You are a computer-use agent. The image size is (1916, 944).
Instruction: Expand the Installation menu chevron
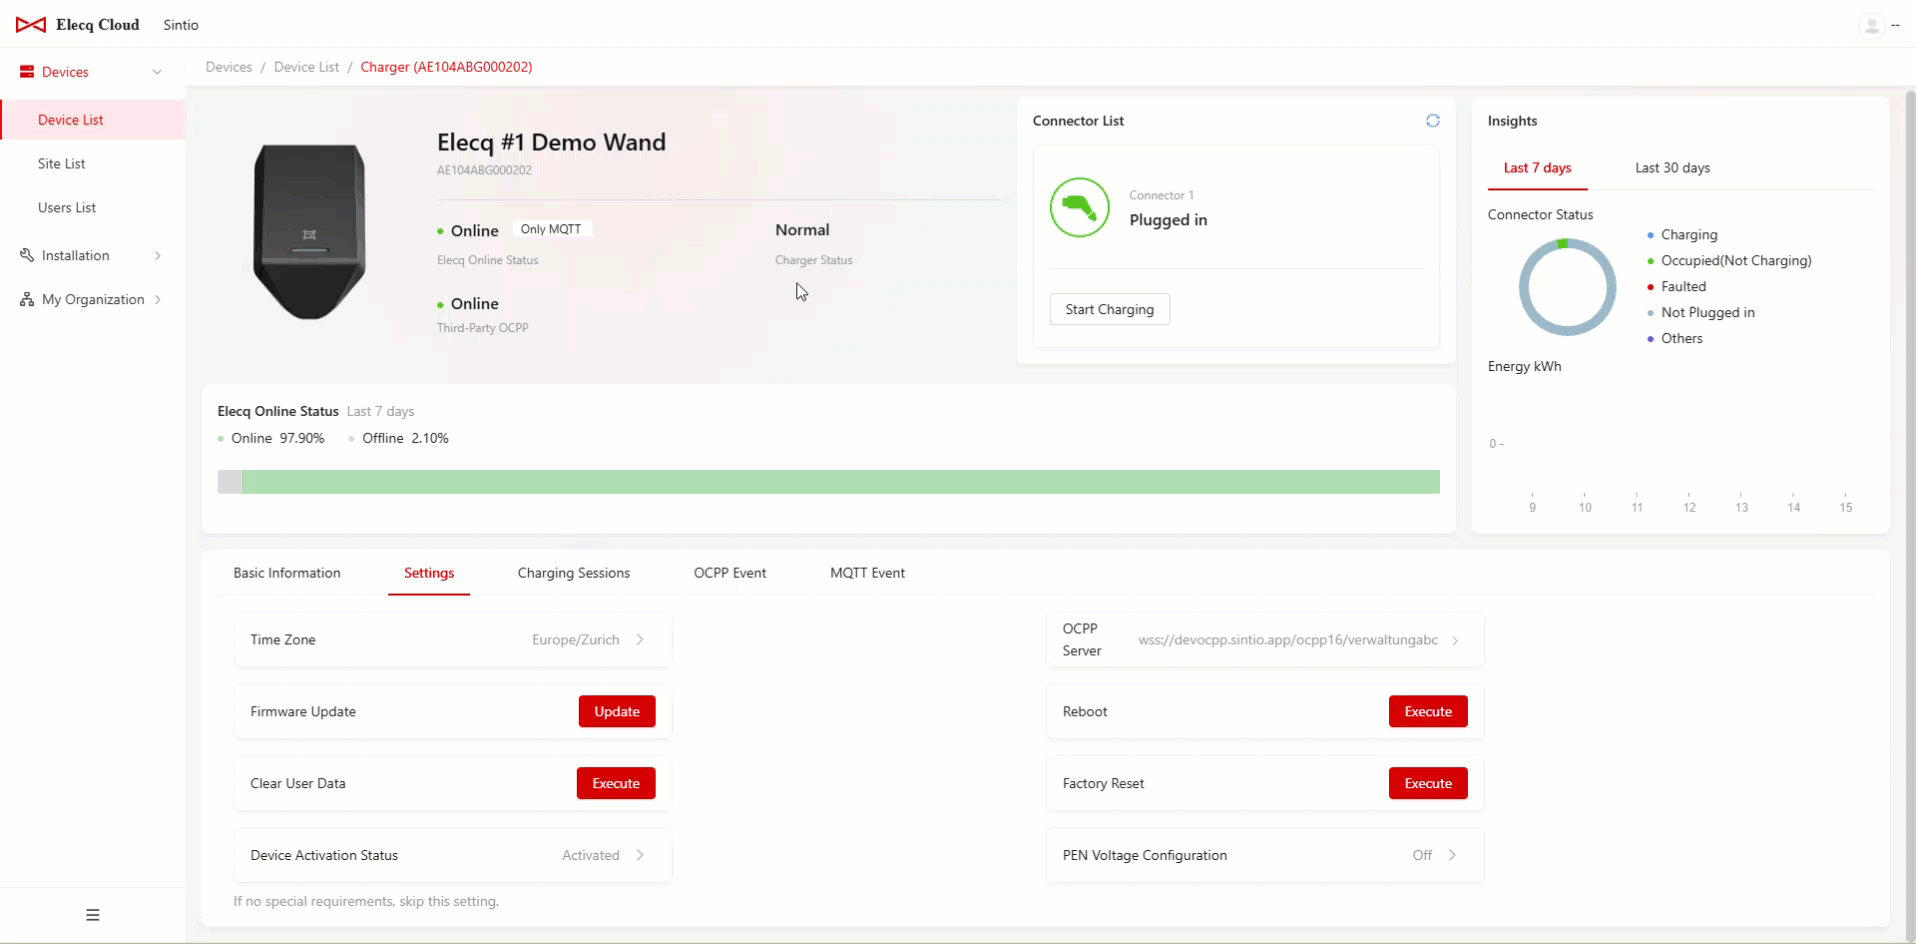[x=158, y=256]
